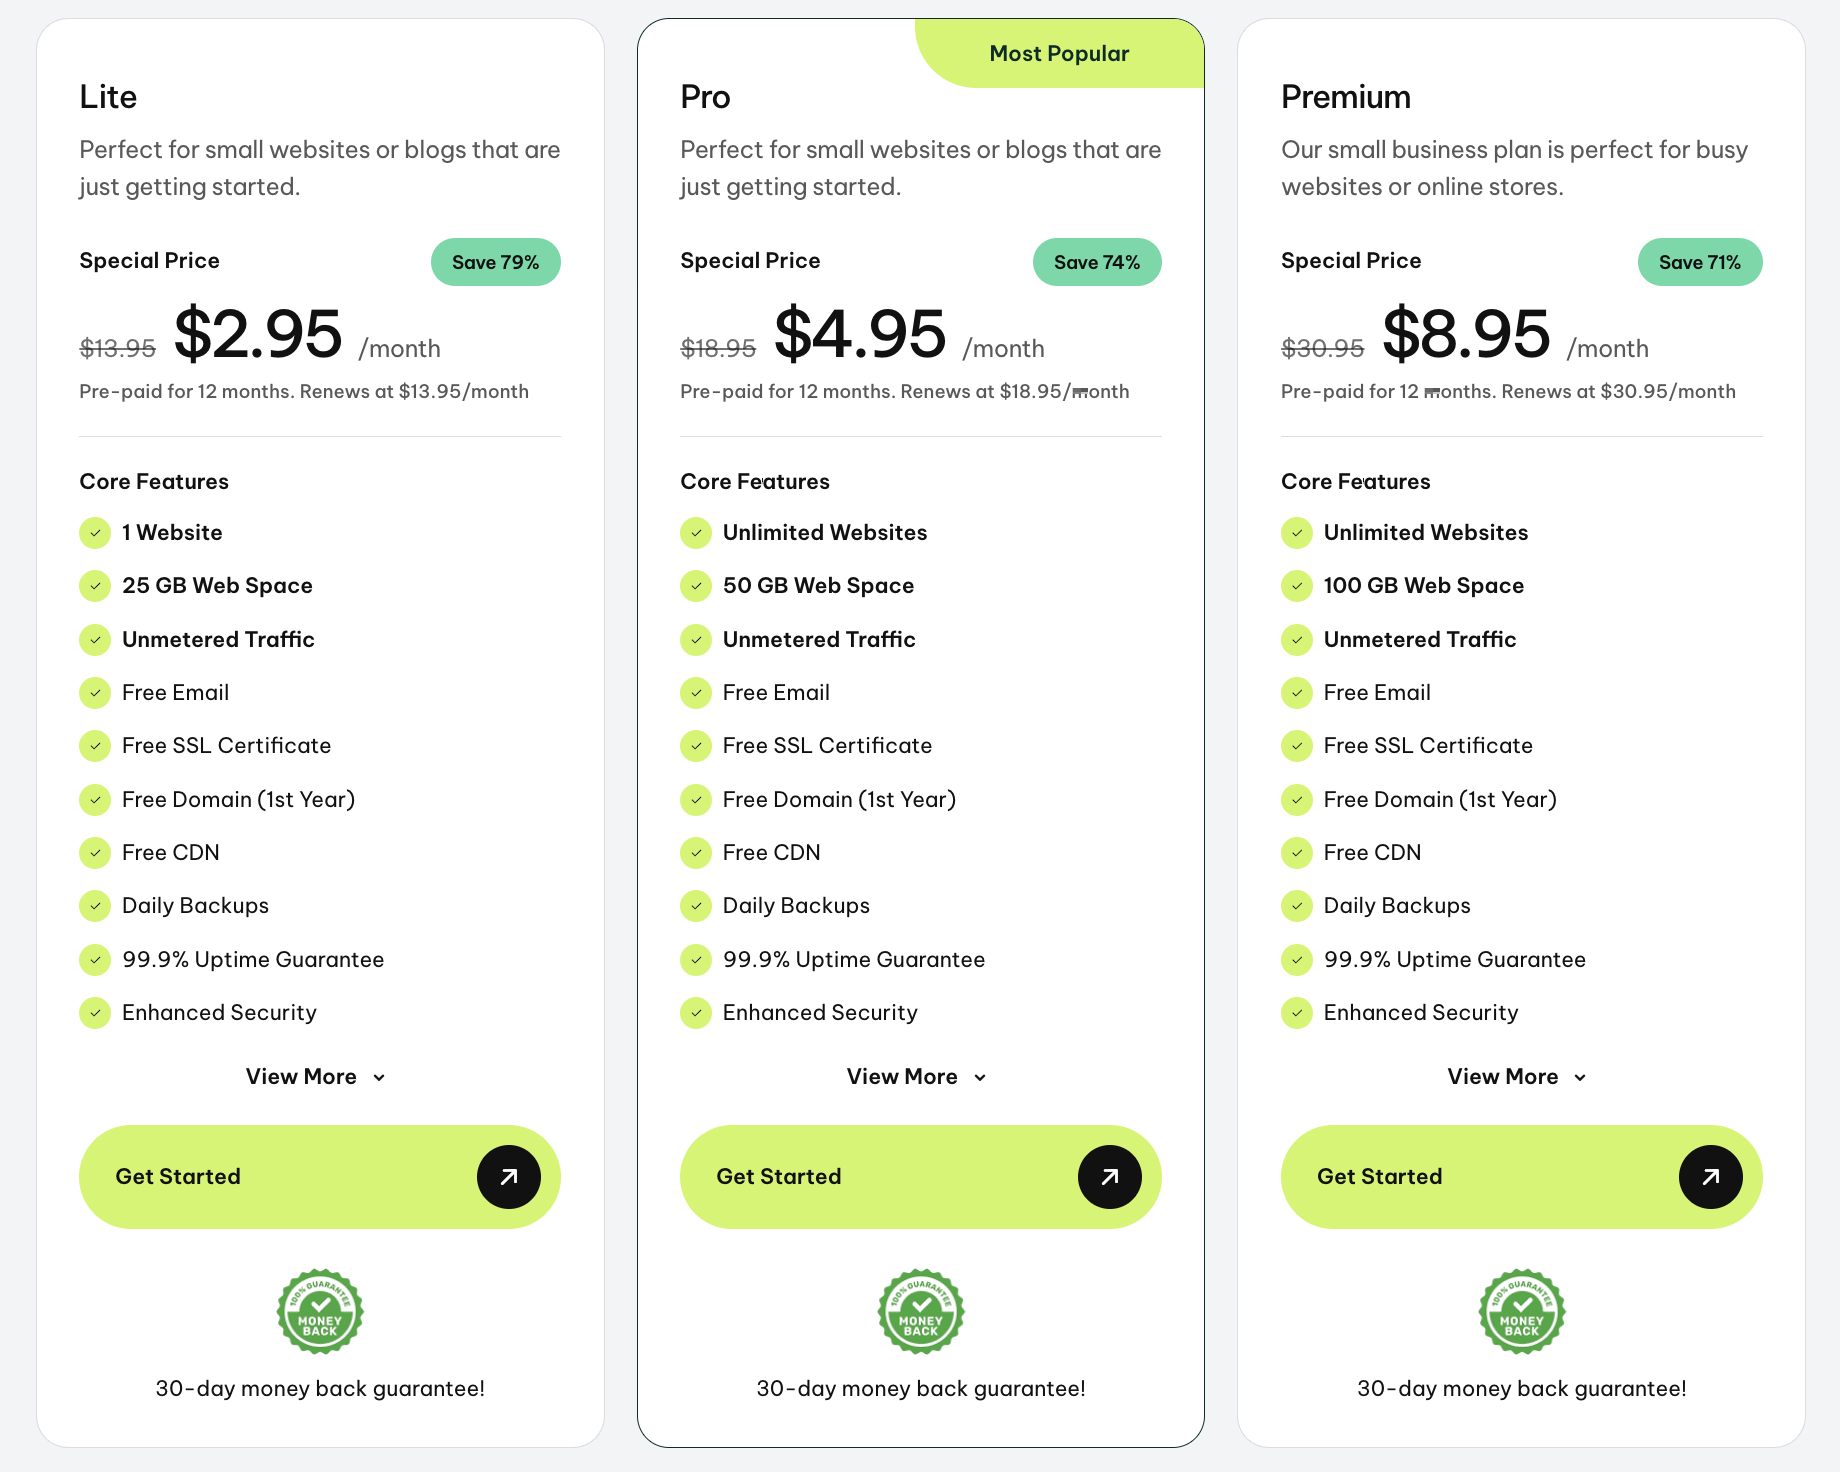The image size is (1840, 1472).
Task: Click the Pro plan title
Action: [705, 97]
